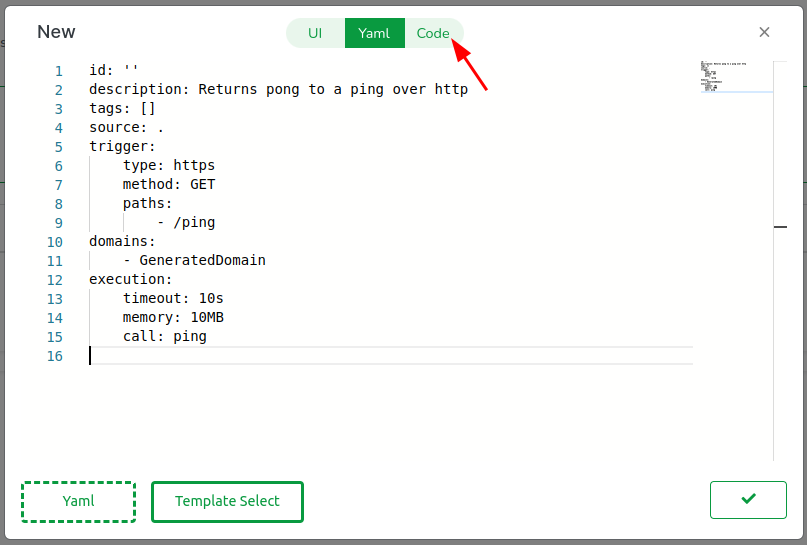807x545 pixels.
Task: Click the 'call: ping' line
Action: tap(164, 337)
